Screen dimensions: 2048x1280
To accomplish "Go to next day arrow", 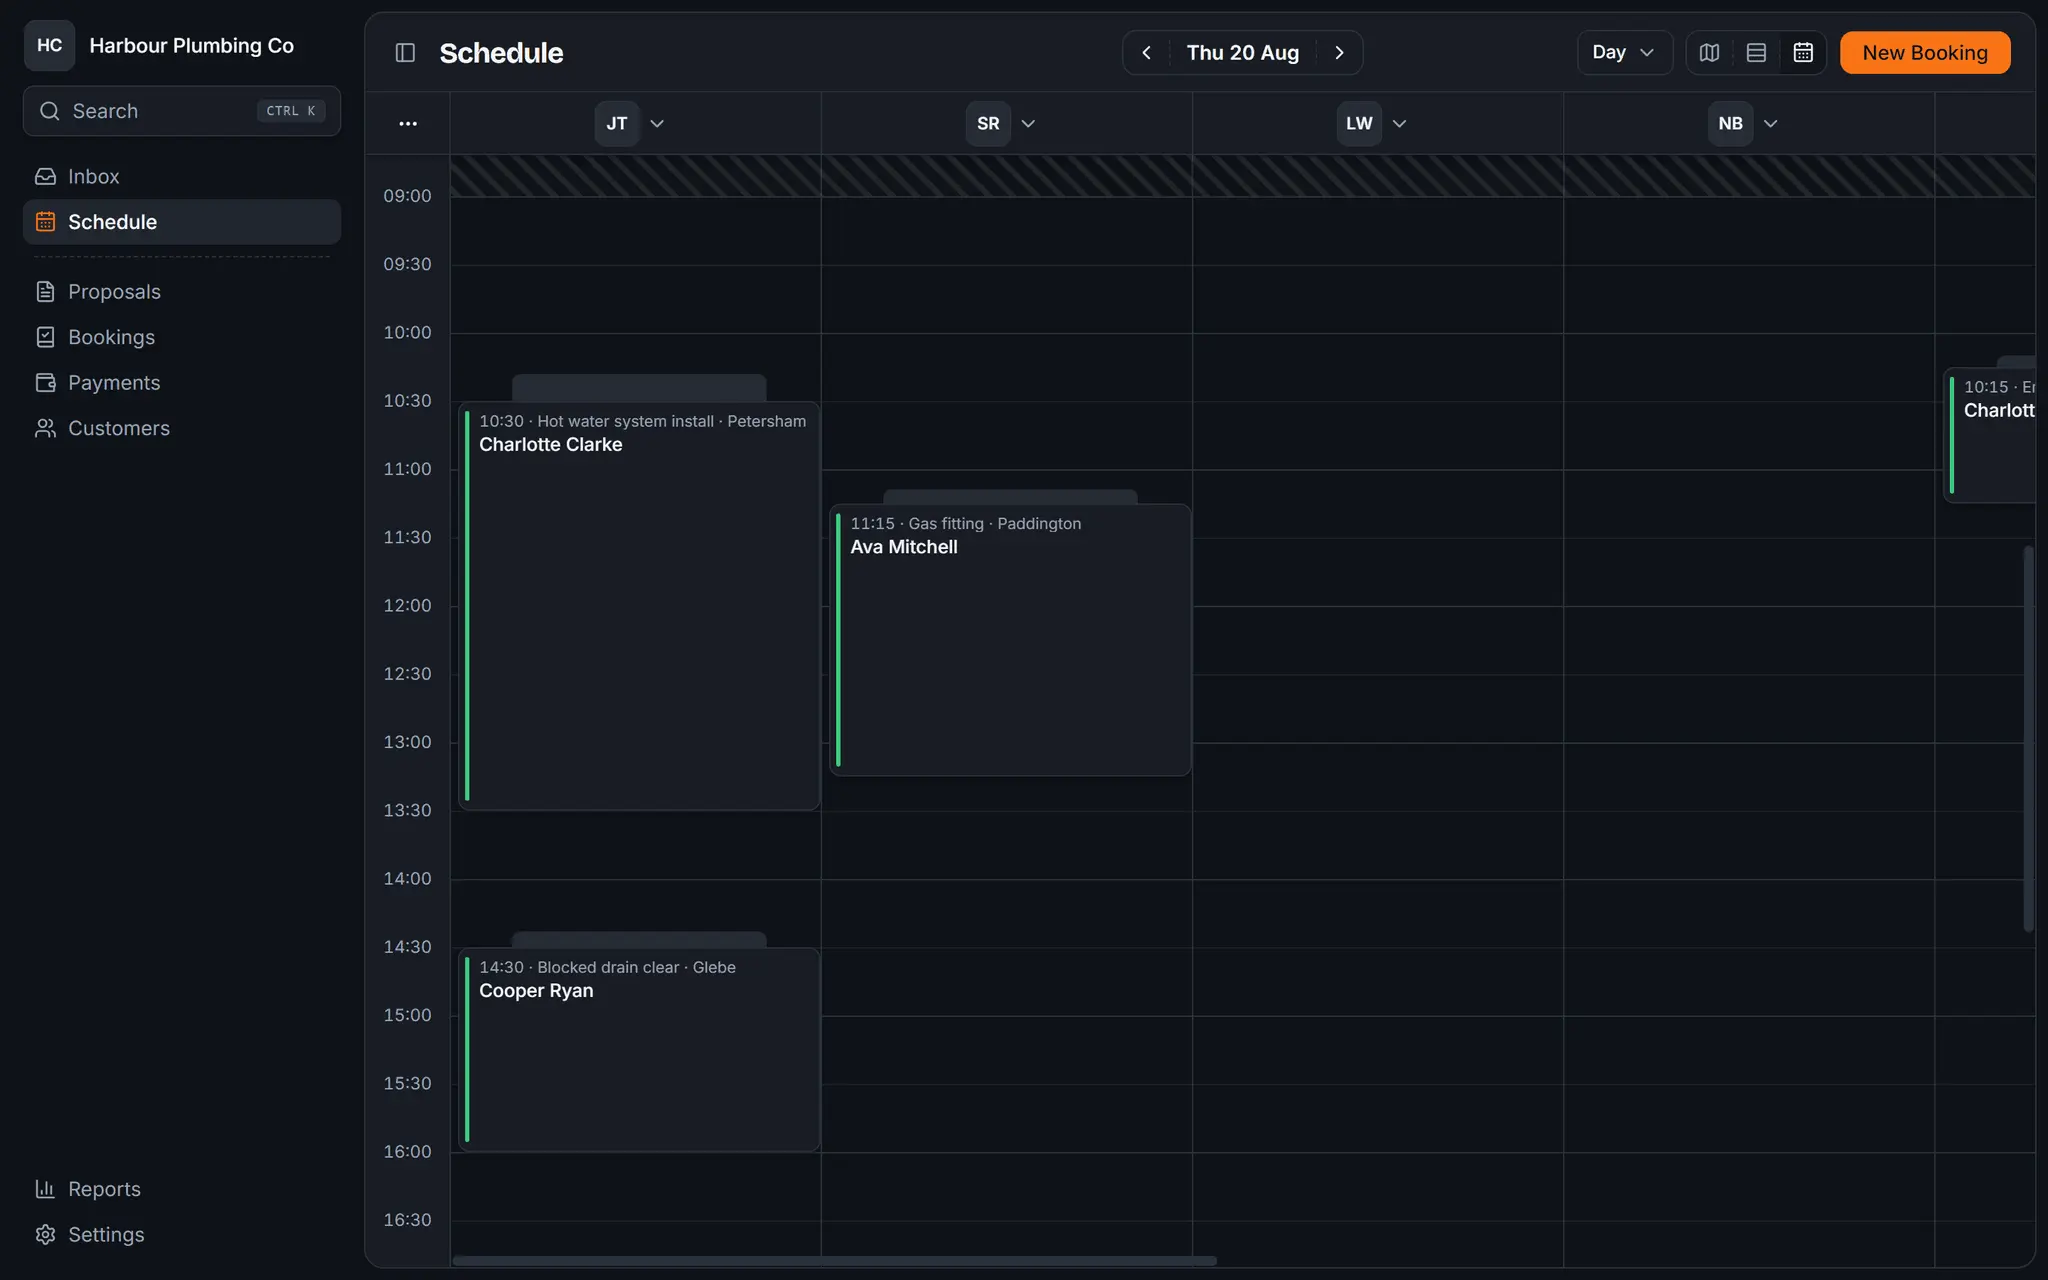I will tap(1340, 53).
